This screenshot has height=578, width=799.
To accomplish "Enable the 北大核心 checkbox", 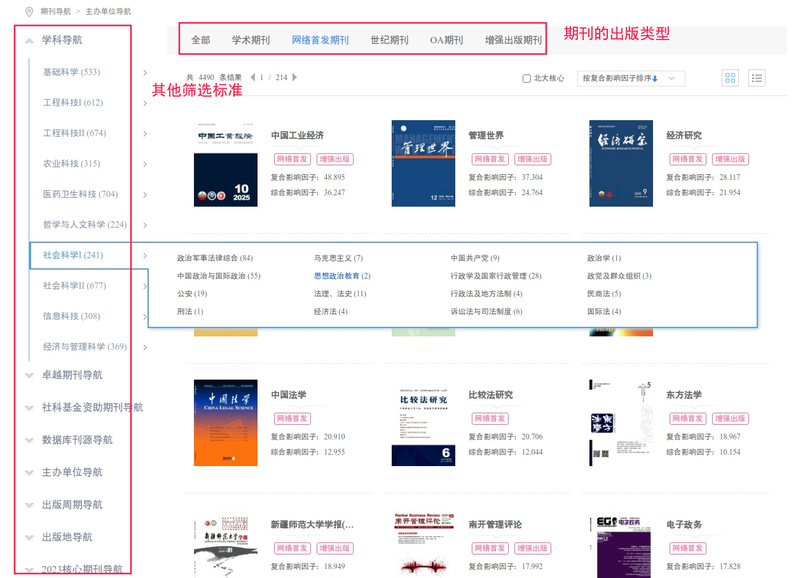I will 527,78.
